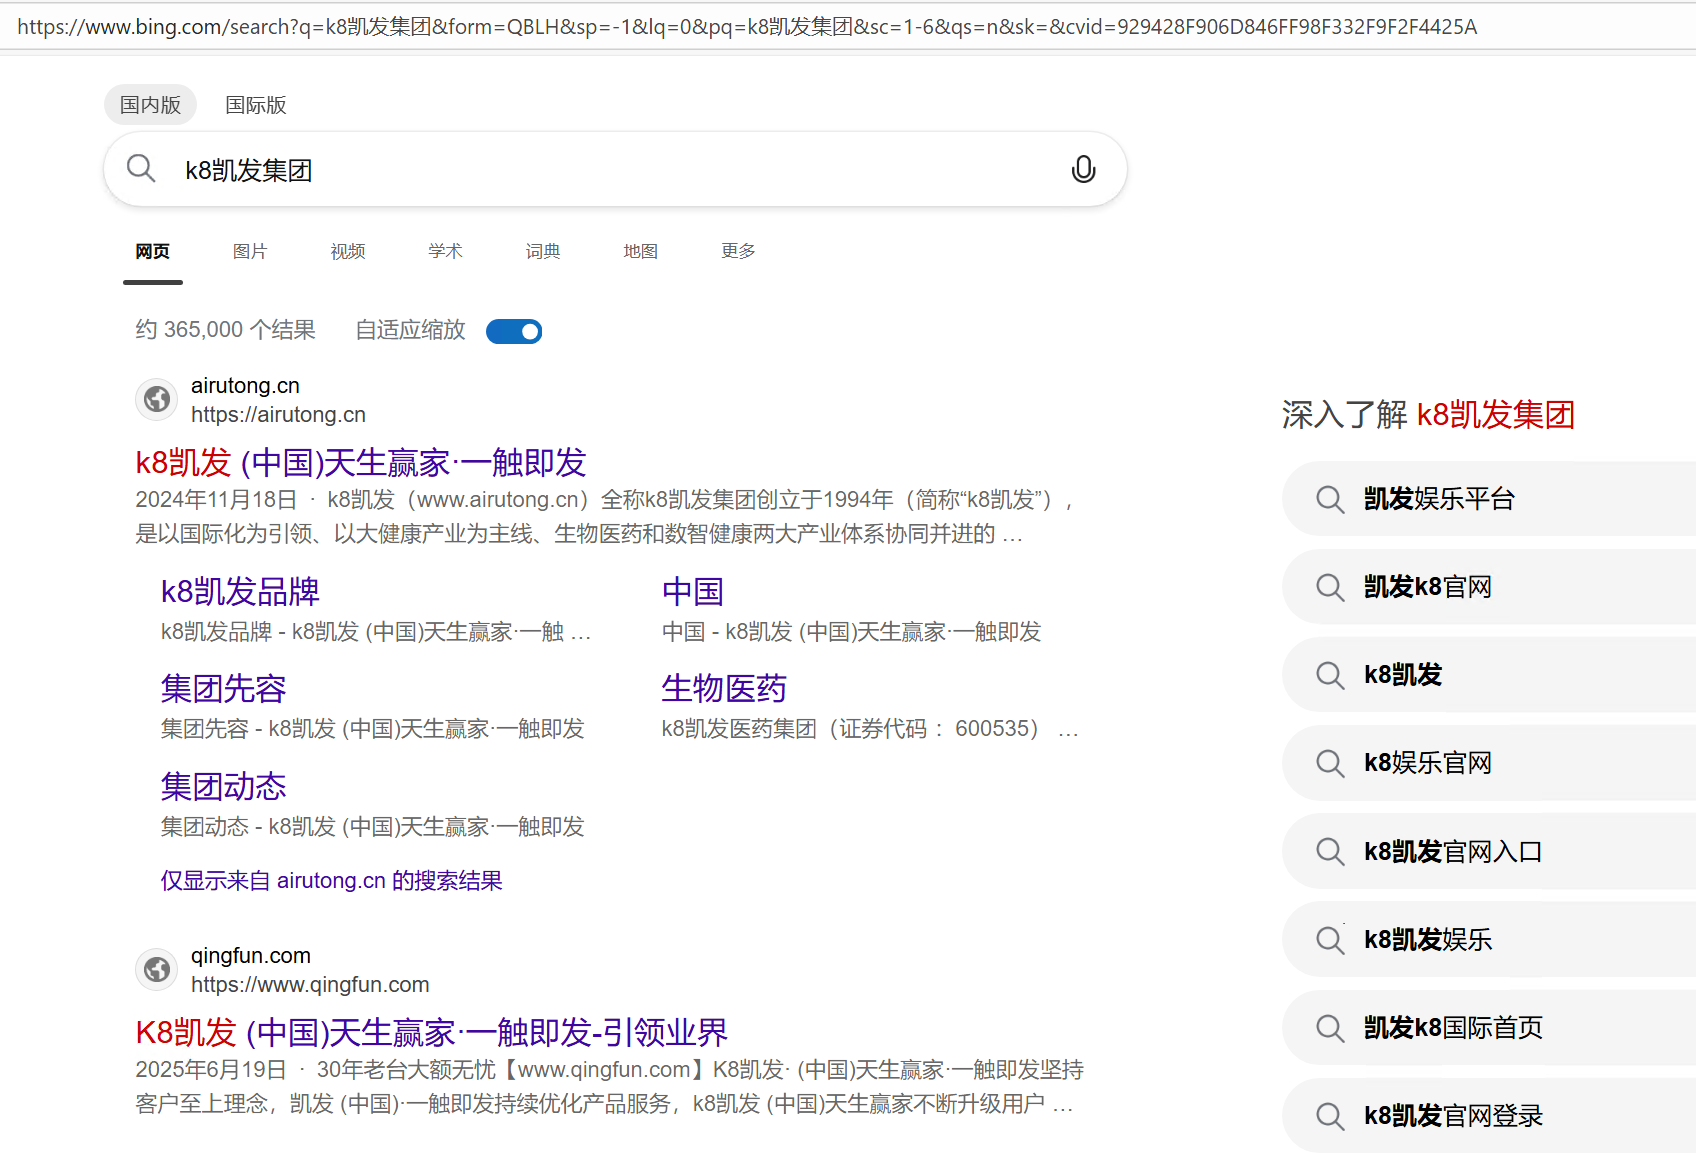This screenshot has width=1696, height=1166.
Task: Open the 视频 search tab
Action: [x=348, y=251]
